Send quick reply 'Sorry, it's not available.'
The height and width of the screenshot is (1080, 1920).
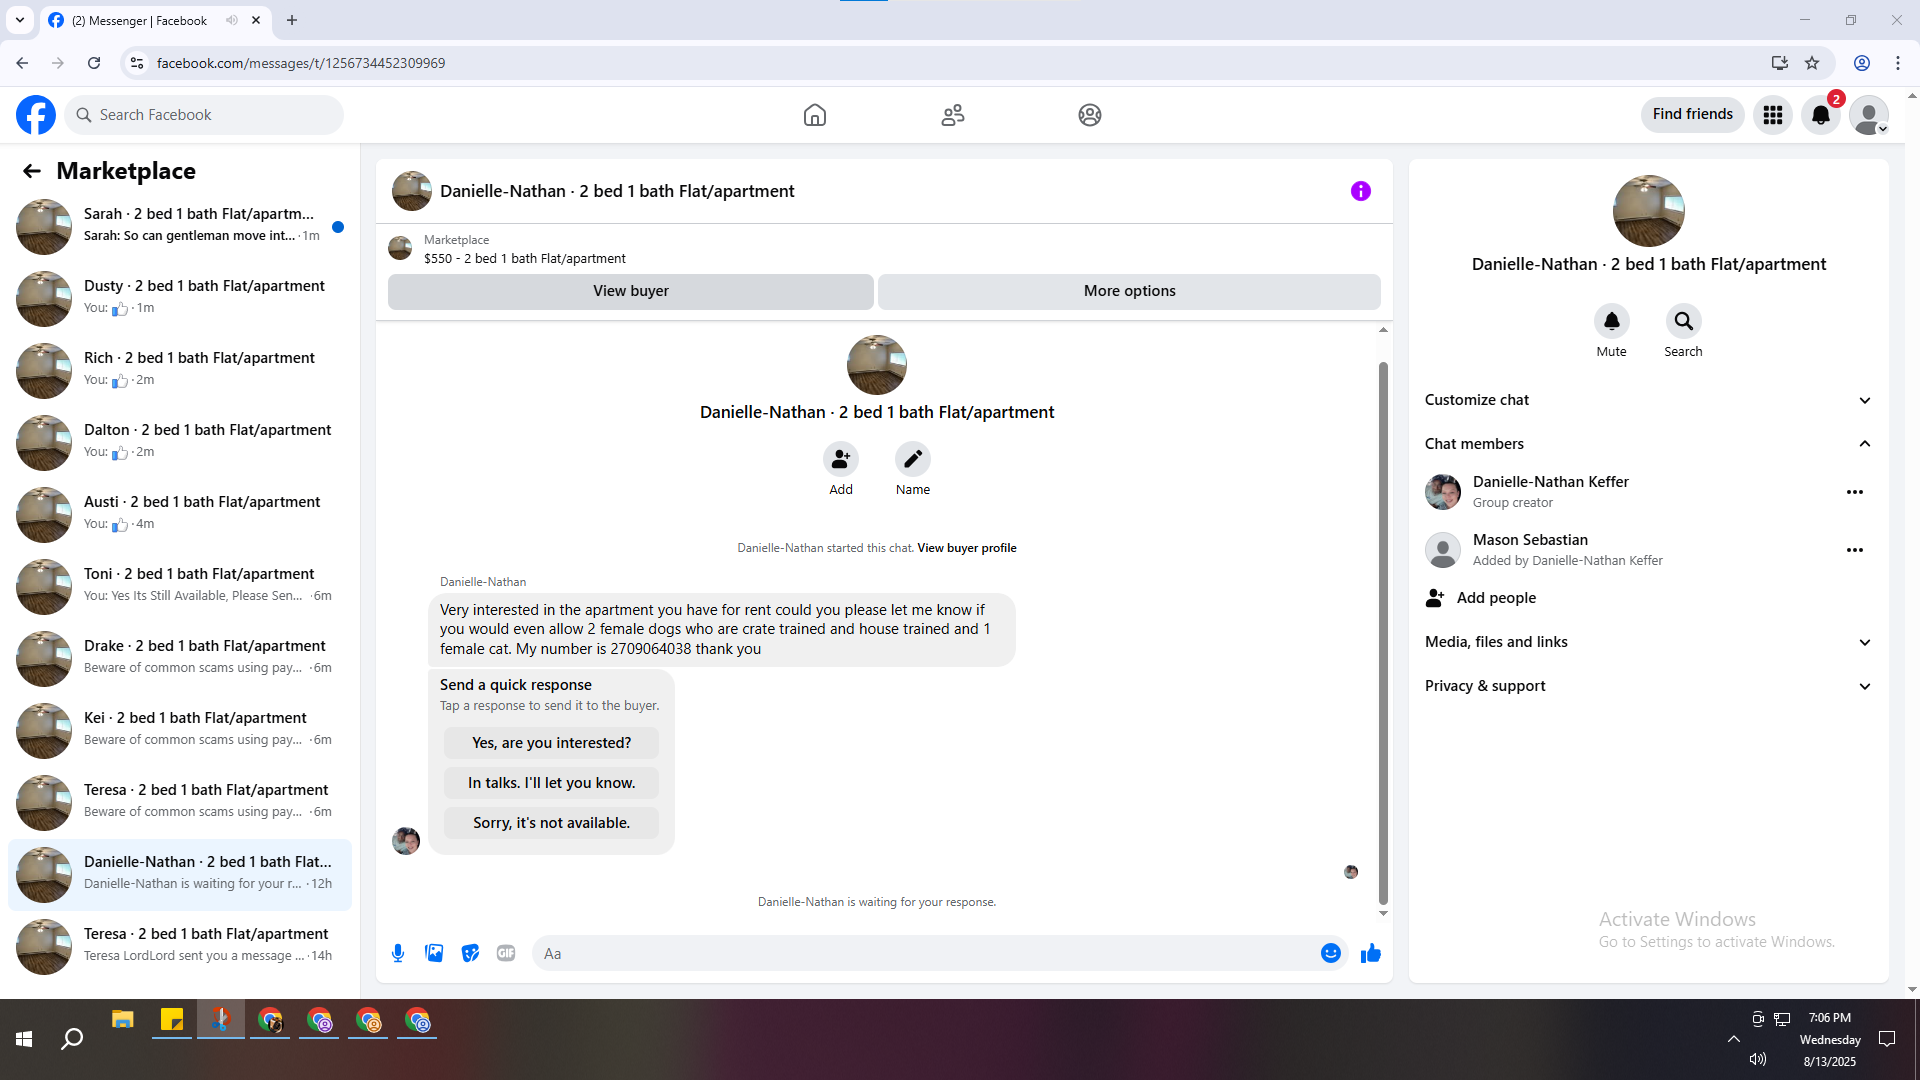(551, 823)
